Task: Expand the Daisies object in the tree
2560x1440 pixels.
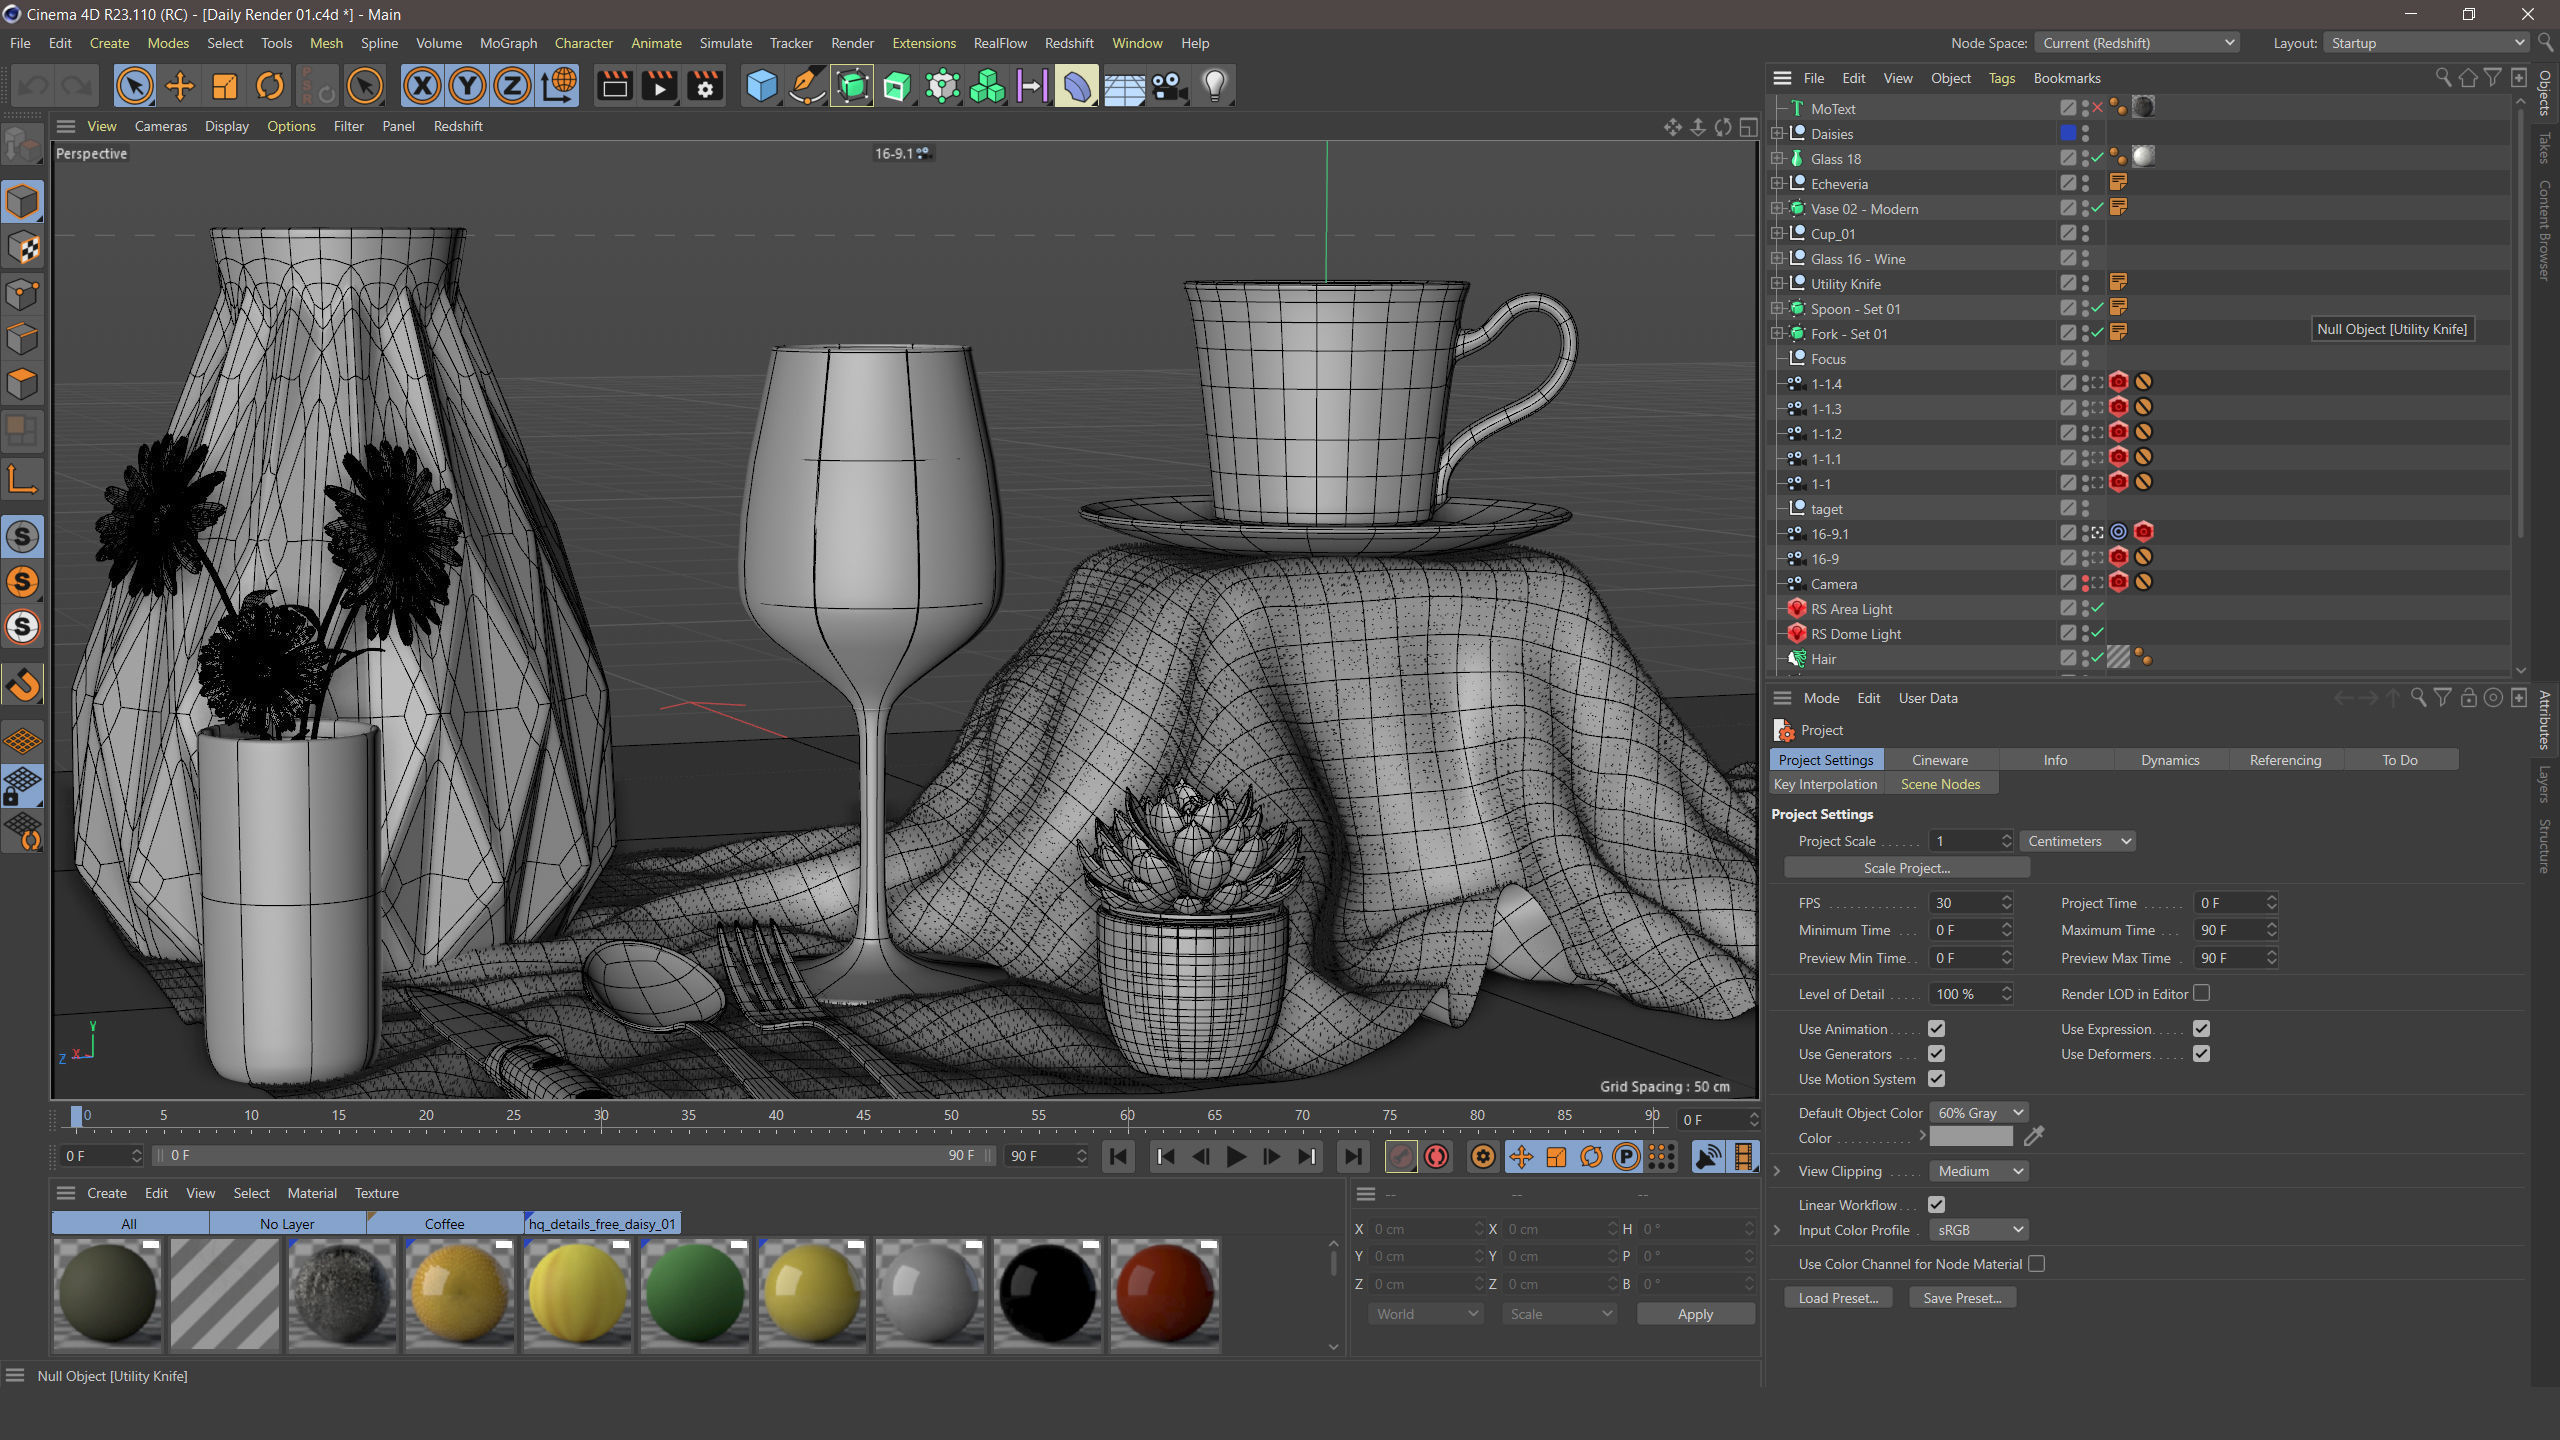Action: point(1777,133)
